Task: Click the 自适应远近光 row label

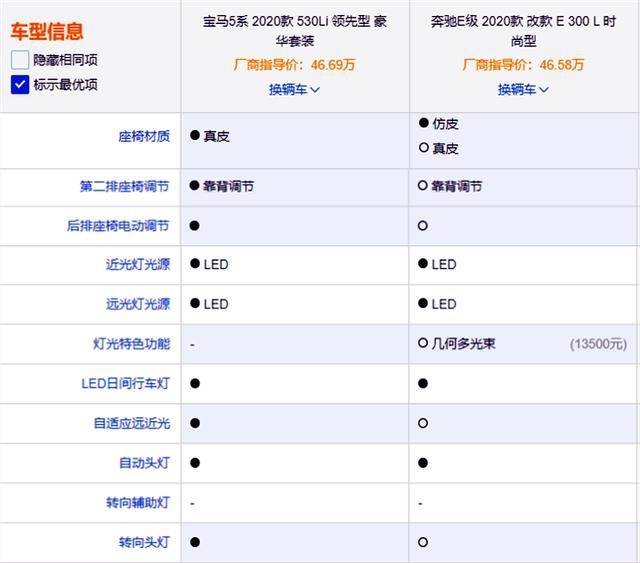Action: 131,423
